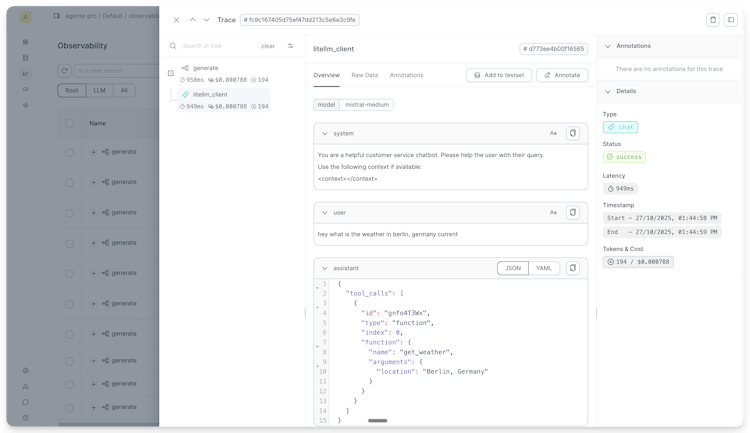Copy the system message content
This screenshot has height=433, width=750.
point(573,133)
